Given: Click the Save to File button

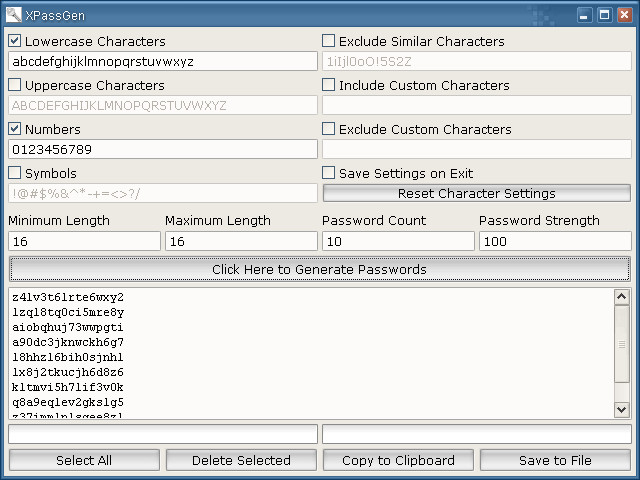Looking at the screenshot, I should tap(555, 460).
